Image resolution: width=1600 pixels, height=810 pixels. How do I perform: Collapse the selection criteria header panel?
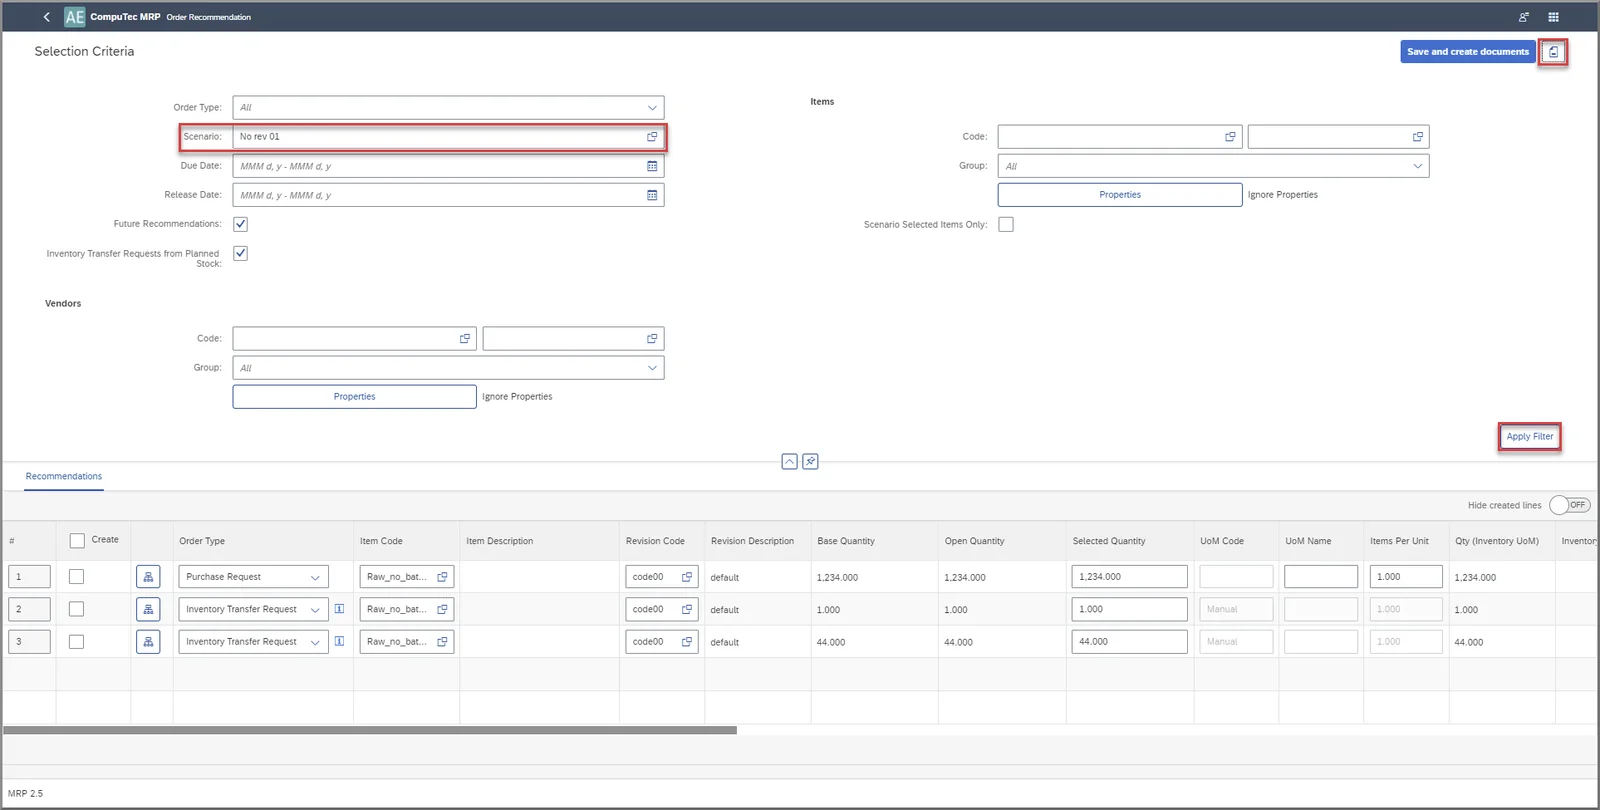[x=789, y=461]
